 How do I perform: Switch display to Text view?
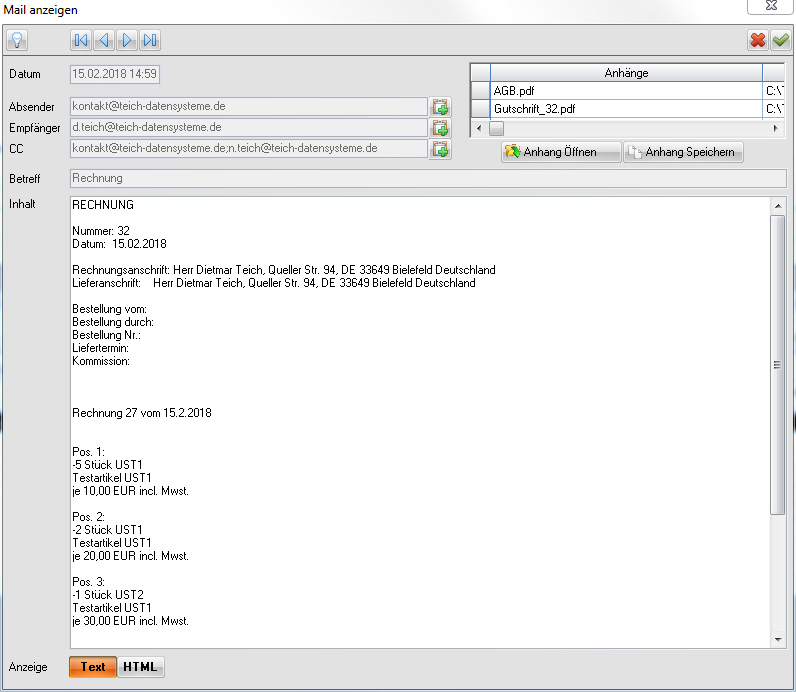93,667
